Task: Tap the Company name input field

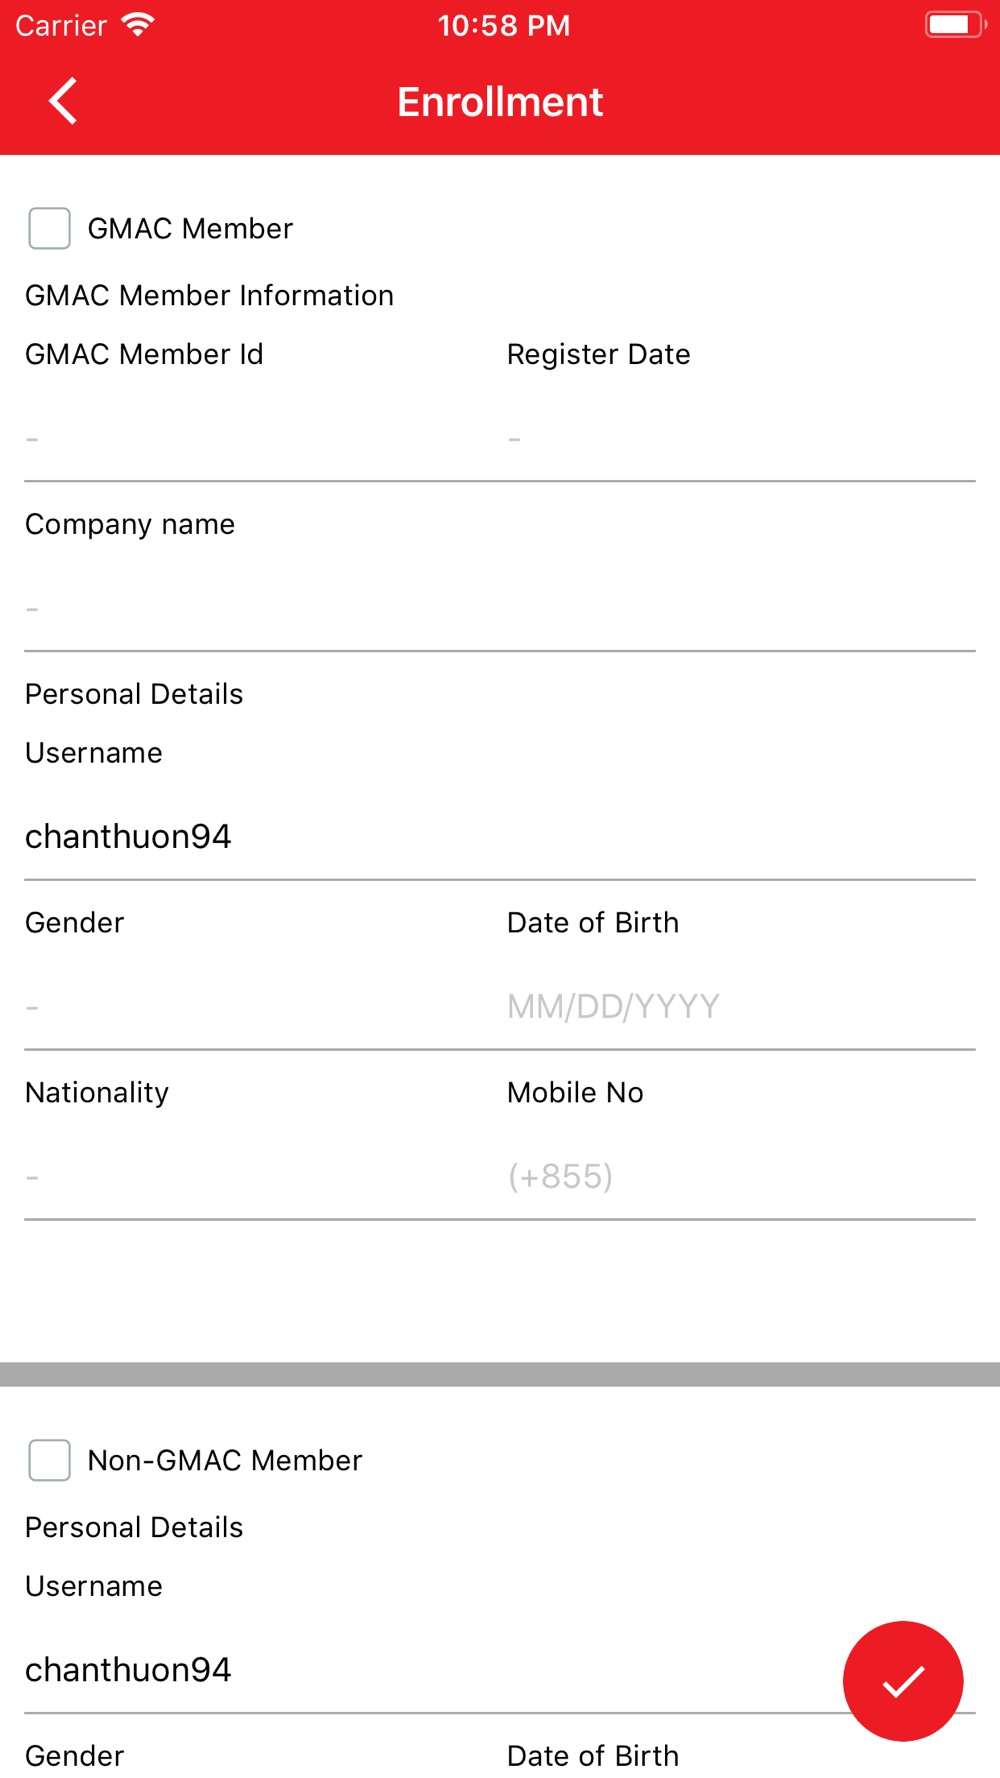Action: tap(500, 608)
